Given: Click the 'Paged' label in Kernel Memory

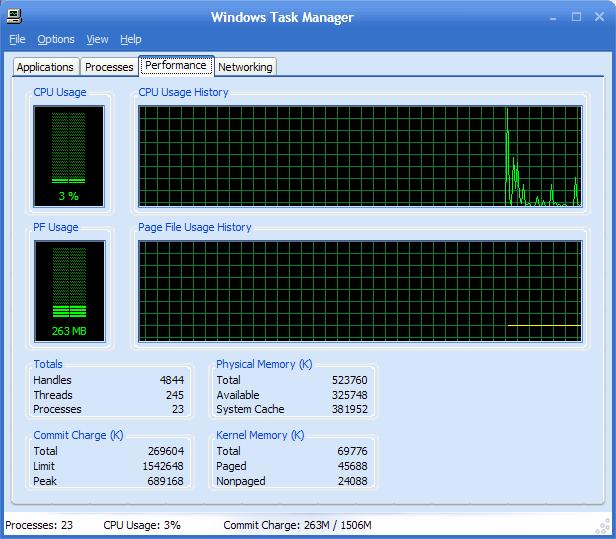Looking at the screenshot, I should 231,466.
